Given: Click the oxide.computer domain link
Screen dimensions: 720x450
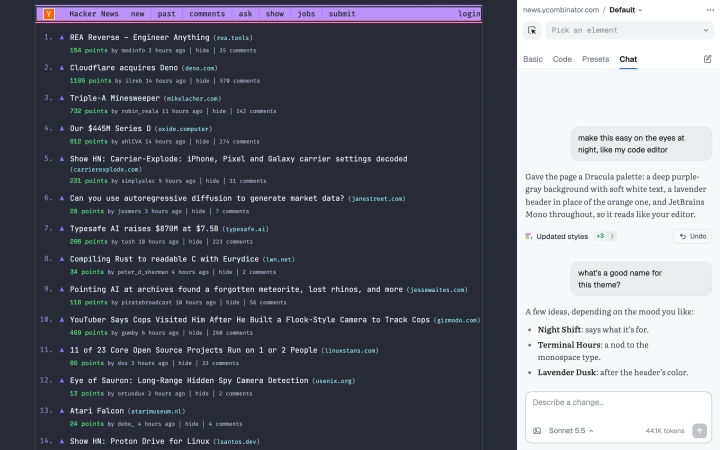Looking at the screenshot, I should pos(183,129).
